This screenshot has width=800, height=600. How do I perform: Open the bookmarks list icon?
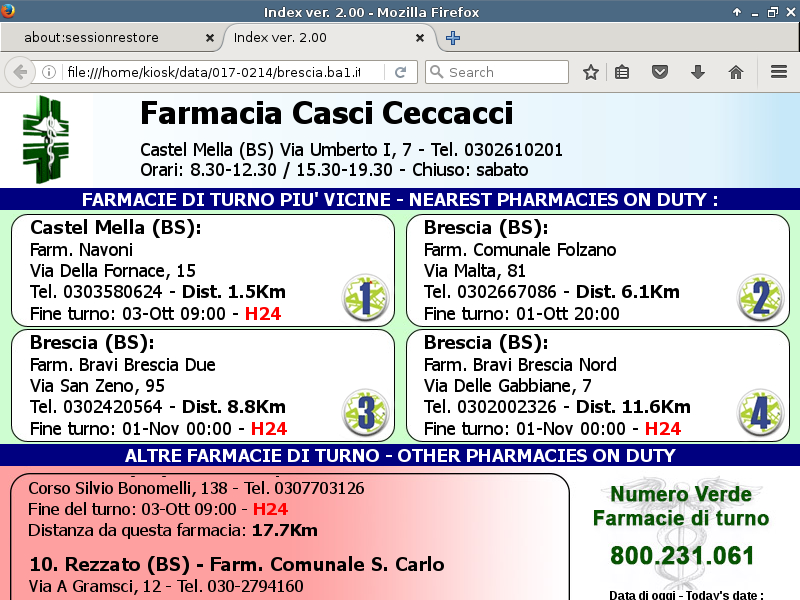coord(622,72)
